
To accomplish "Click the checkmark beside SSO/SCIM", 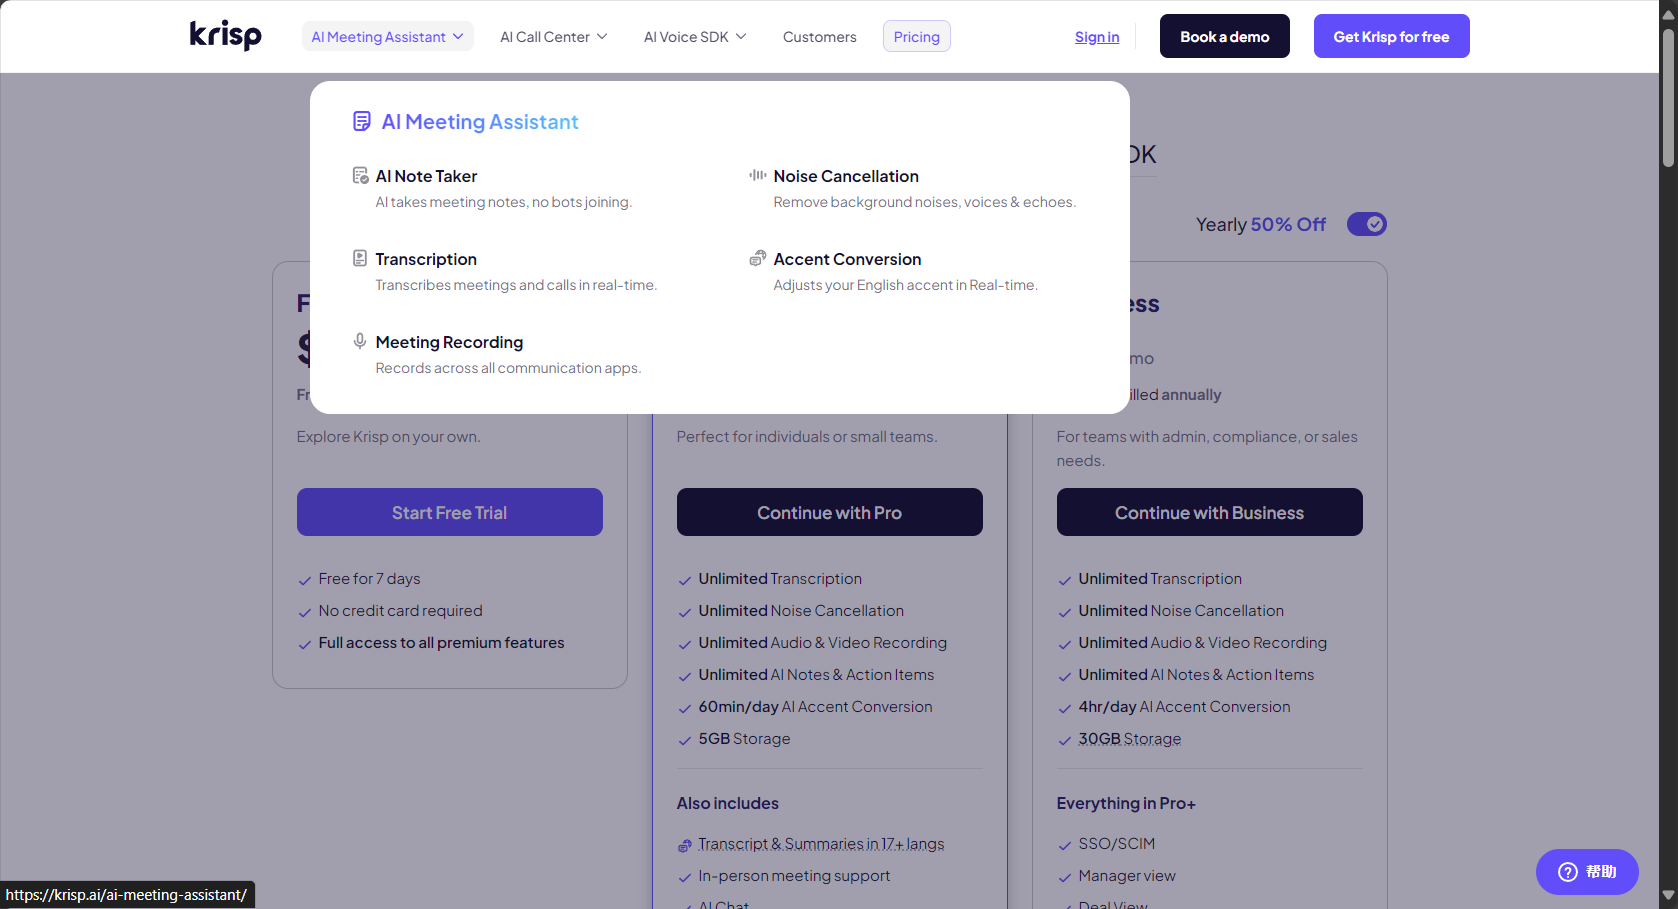I will point(1065,846).
